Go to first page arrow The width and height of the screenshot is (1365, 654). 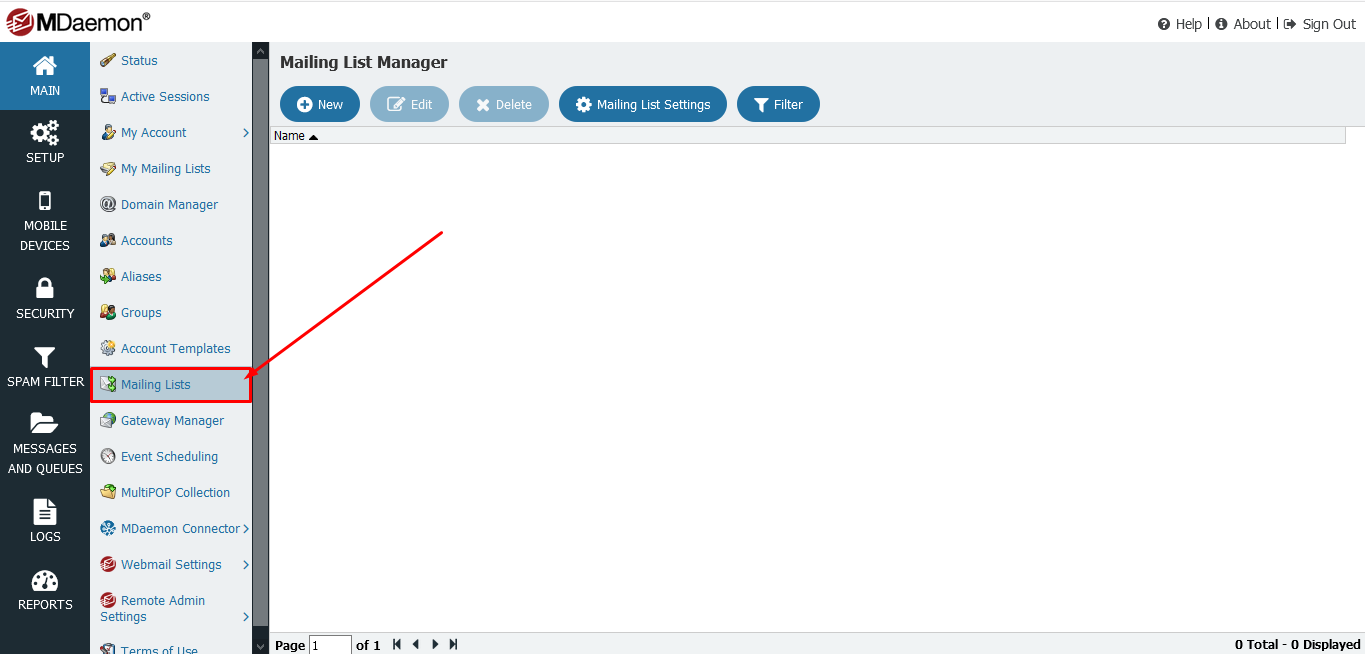coord(397,644)
